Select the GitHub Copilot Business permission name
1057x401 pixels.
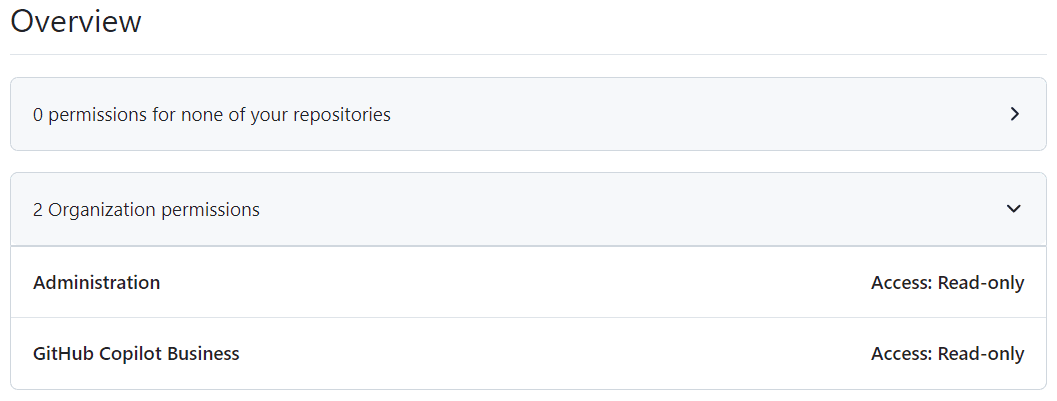pyautogui.click(x=136, y=354)
